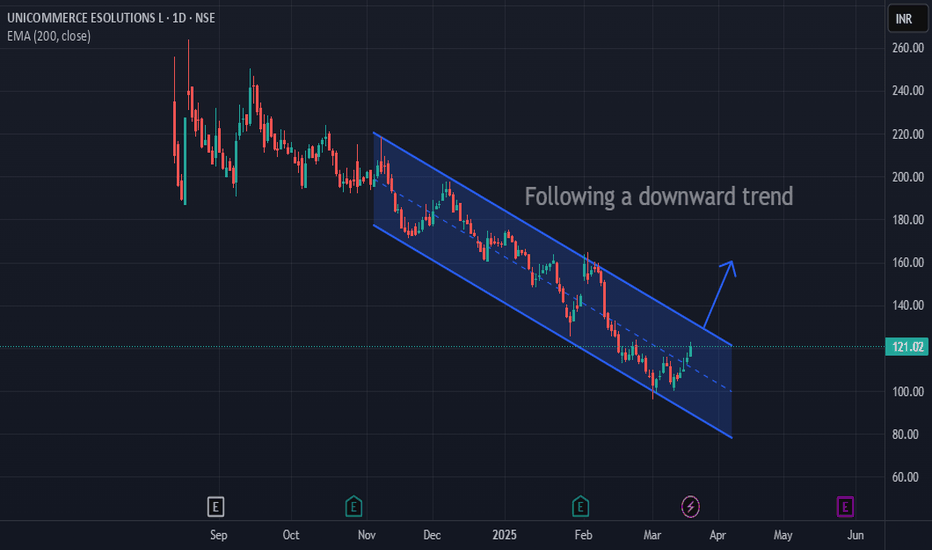Select the UNICOMMERCE ESOLUTIONS symbol title

click(x=111, y=18)
